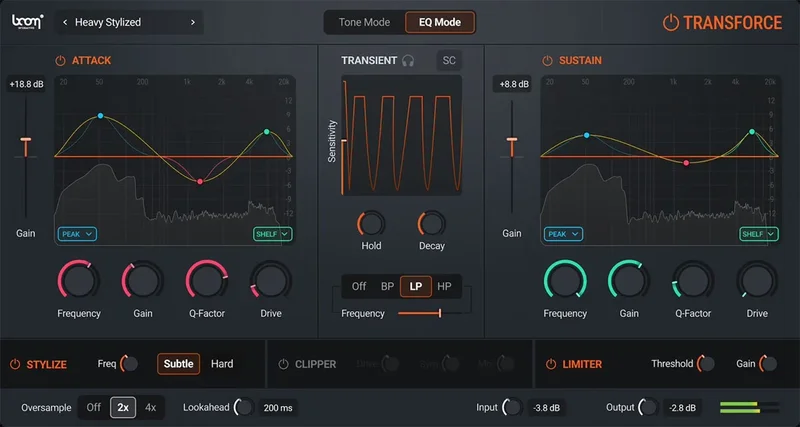
Task: Click the Transient Hold knob
Action: [x=371, y=223]
